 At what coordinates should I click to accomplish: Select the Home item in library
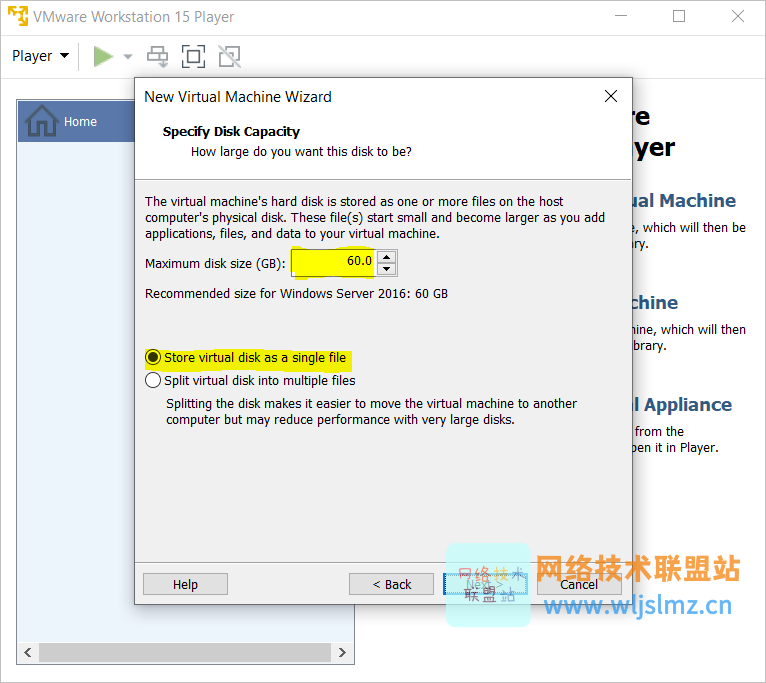click(76, 121)
